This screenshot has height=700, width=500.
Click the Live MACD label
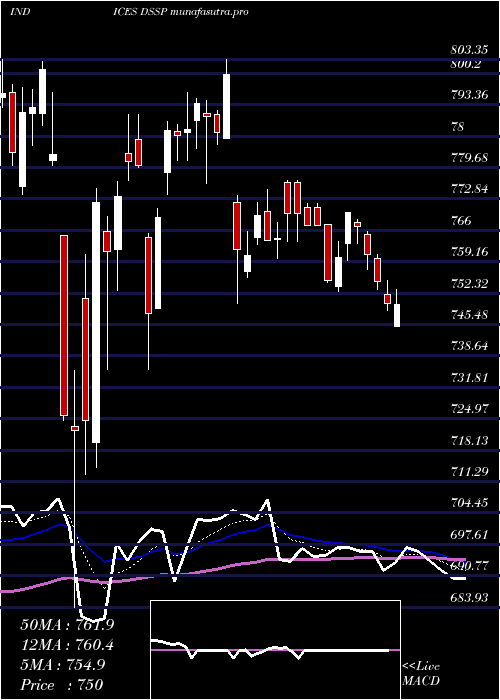(421, 673)
